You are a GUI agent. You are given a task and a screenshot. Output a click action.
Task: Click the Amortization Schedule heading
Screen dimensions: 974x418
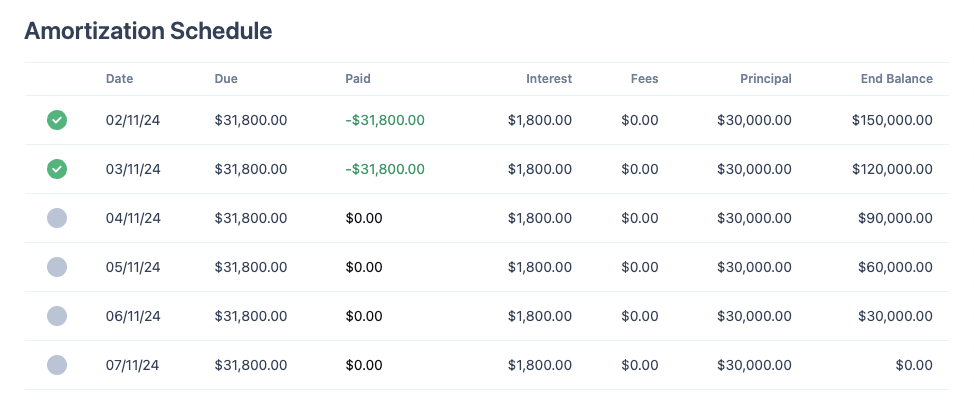pos(148,30)
